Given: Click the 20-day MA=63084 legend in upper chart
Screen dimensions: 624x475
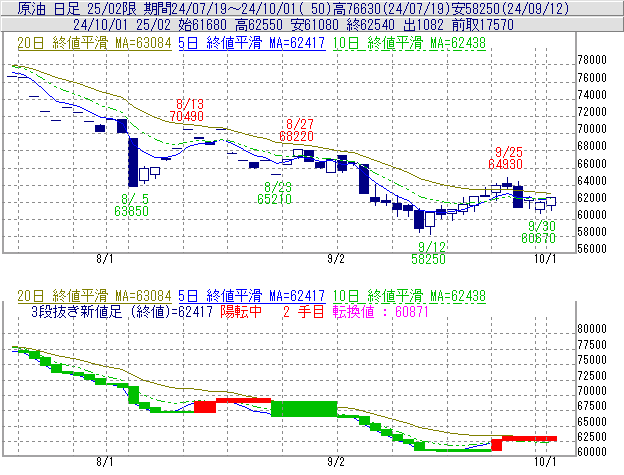Looking at the screenshot, I should coord(94,43).
